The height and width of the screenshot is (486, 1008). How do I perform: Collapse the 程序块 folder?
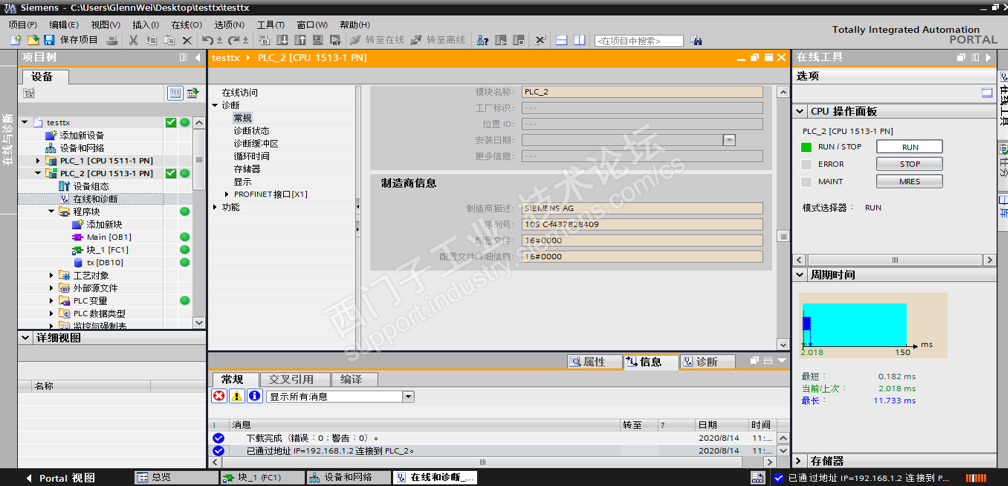(x=51, y=211)
